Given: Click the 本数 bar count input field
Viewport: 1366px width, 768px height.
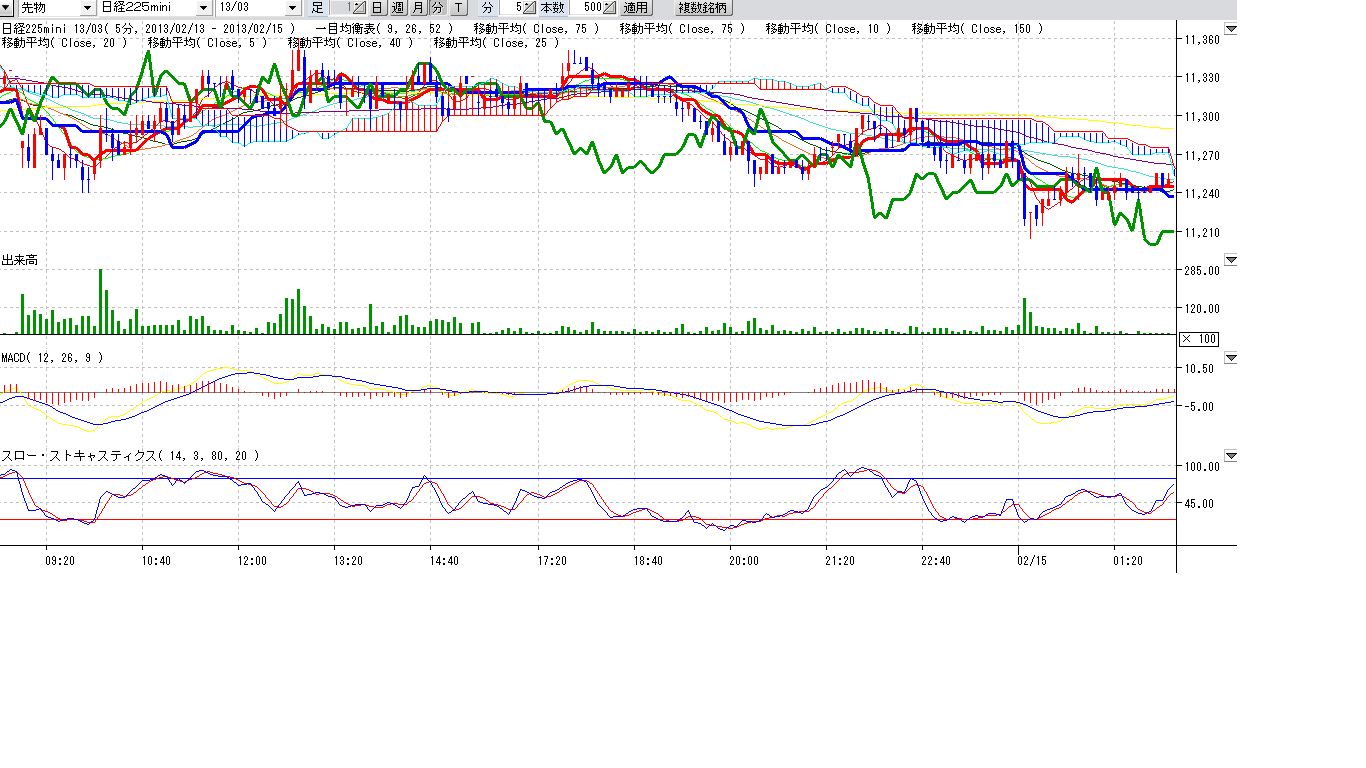Looking at the screenshot, I should pyautogui.click(x=592, y=8).
